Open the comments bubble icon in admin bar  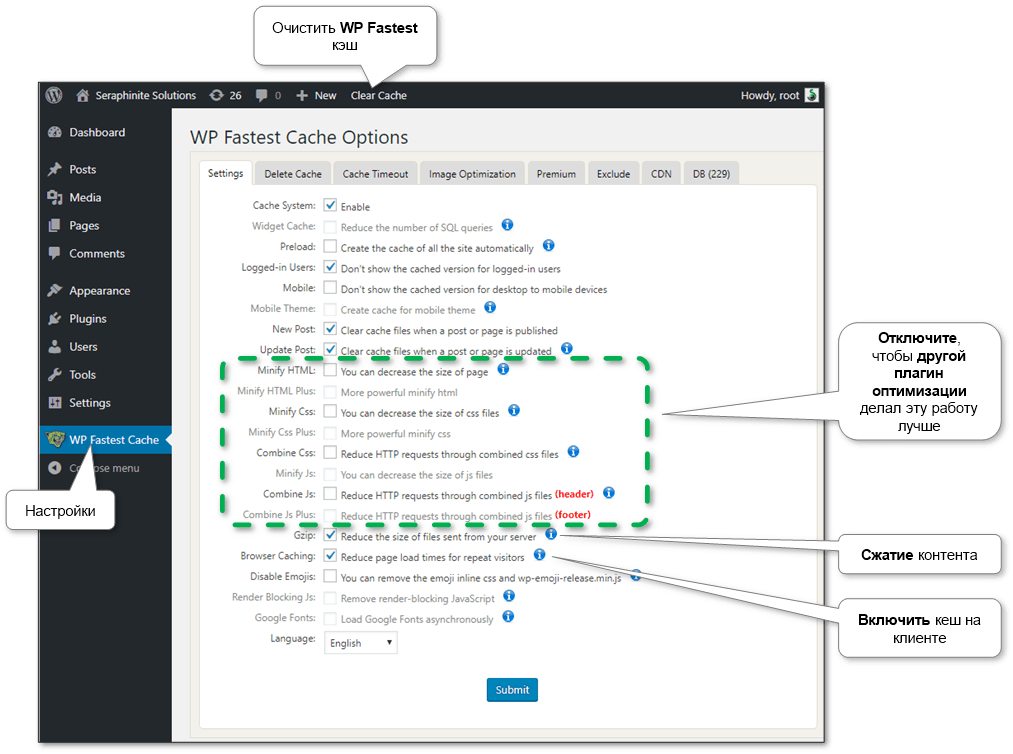click(x=261, y=96)
